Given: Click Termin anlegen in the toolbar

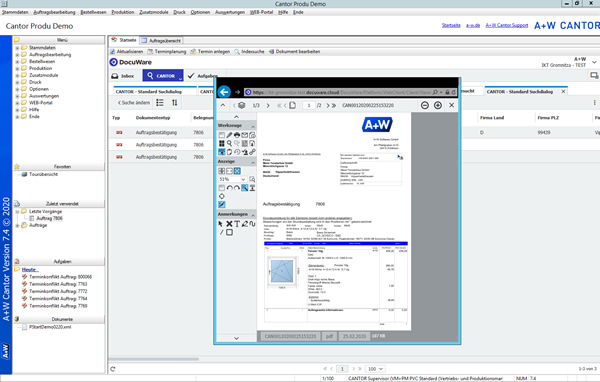Looking at the screenshot, I should point(210,52).
